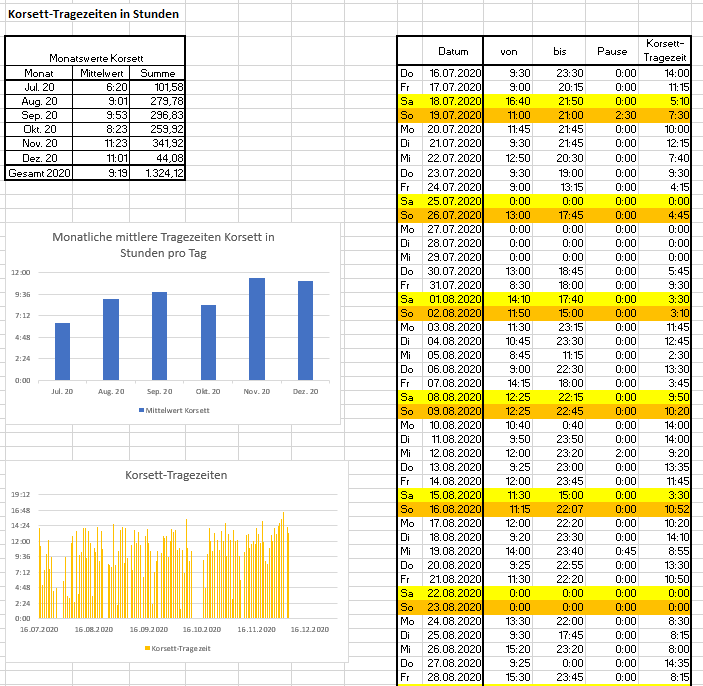Select the Aug. 20 Mittelwert cell 9:01
Screen dimensions: 703x686
tap(101, 101)
